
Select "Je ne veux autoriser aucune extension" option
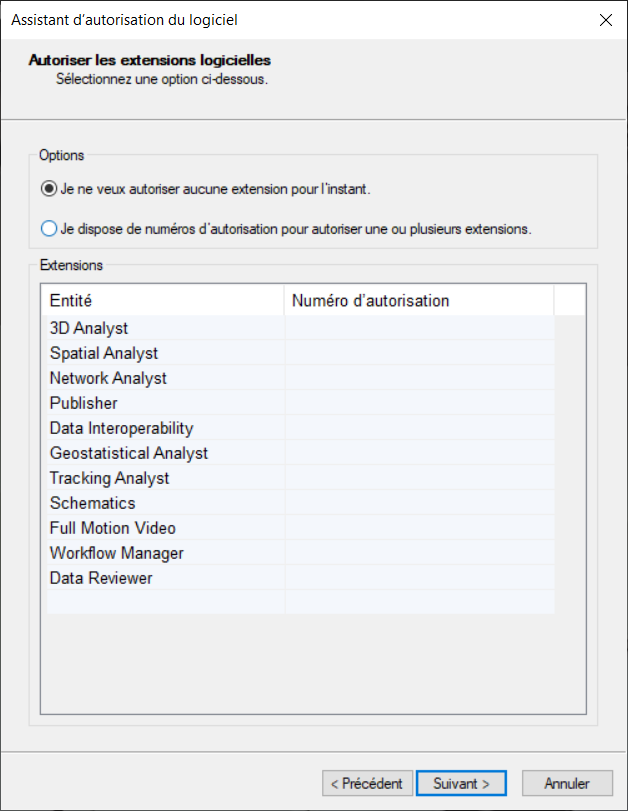tap(49, 188)
